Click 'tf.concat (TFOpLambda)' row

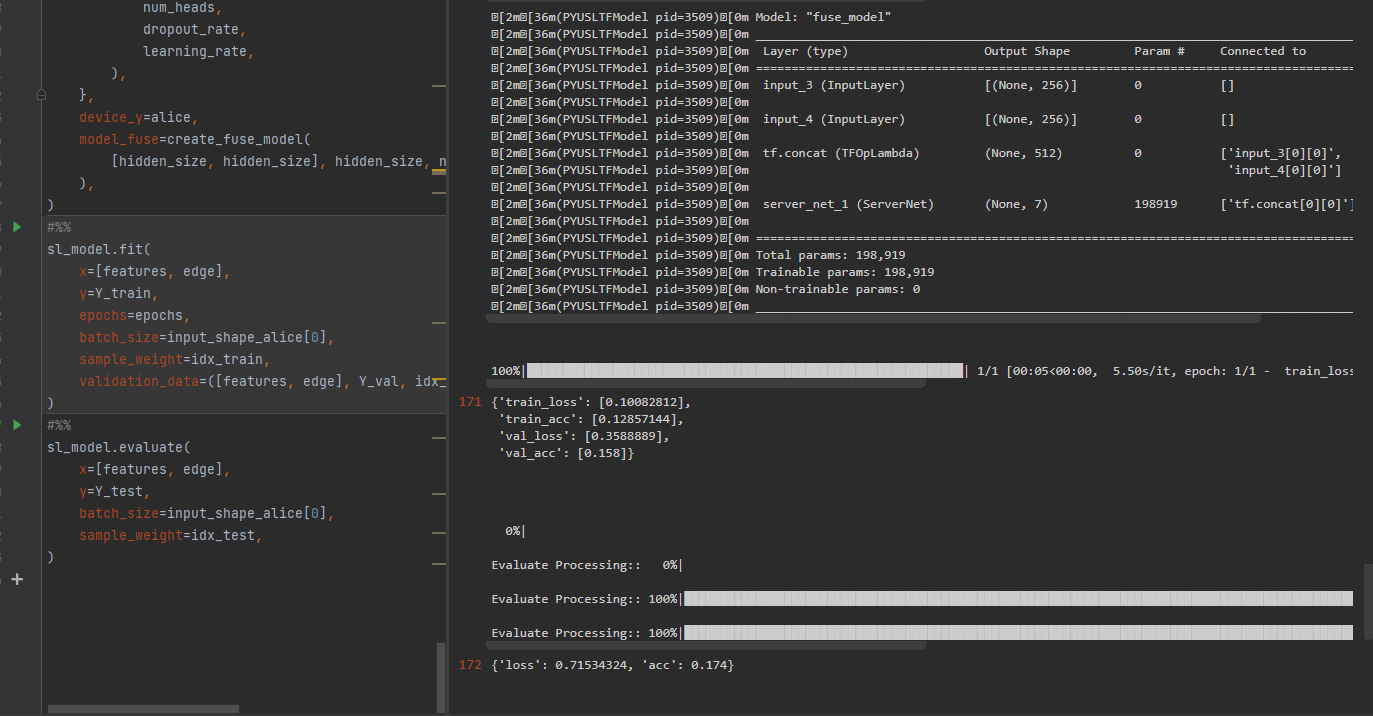[x=841, y=153]
